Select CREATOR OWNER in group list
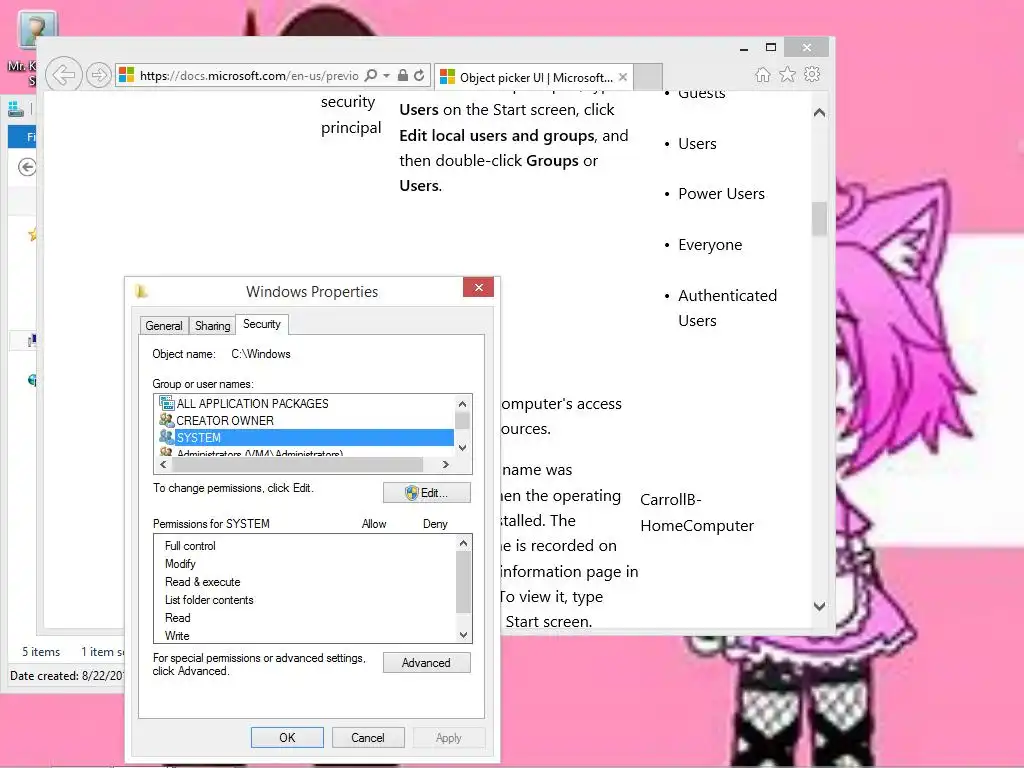The image size is (1024, 768). coord(225,421)
